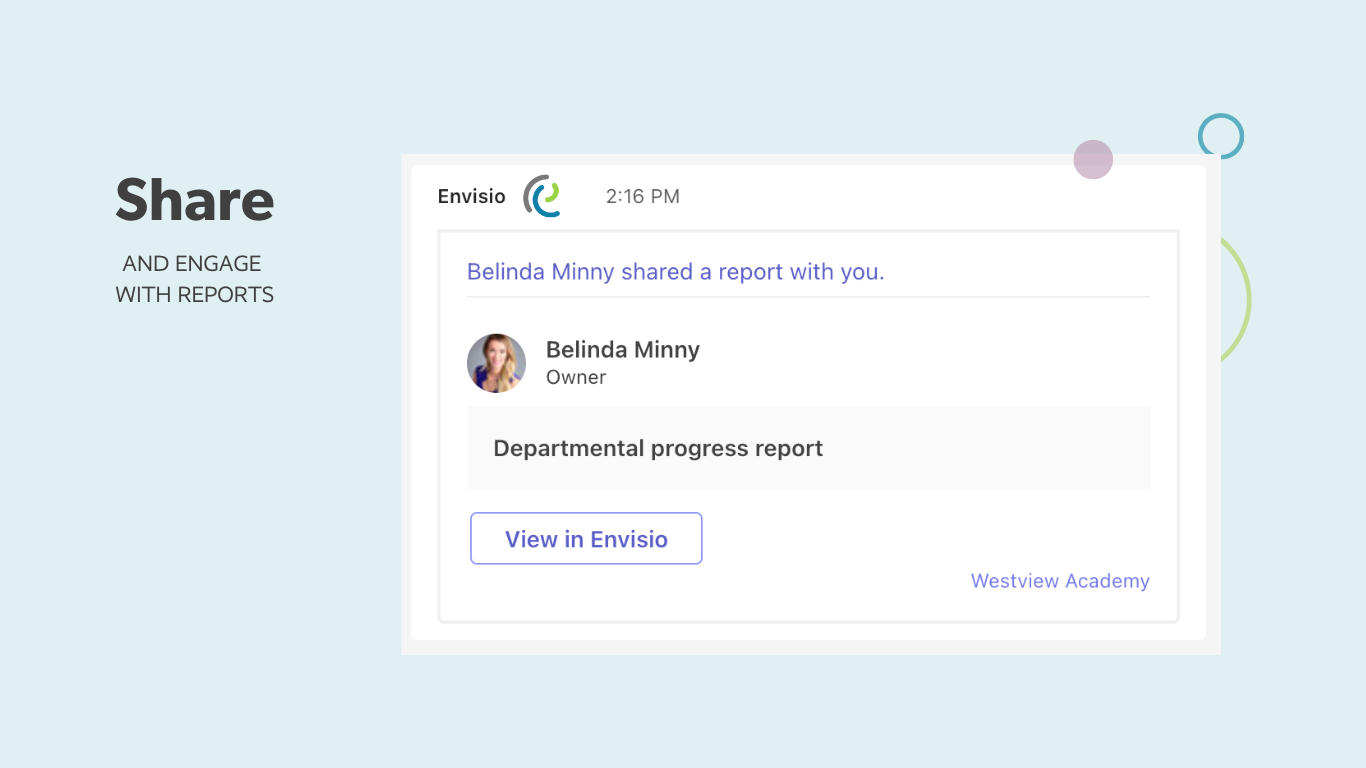1366x768 pixels.
Task: Click the Envisio sender name
Action: [x=472, y=196]
